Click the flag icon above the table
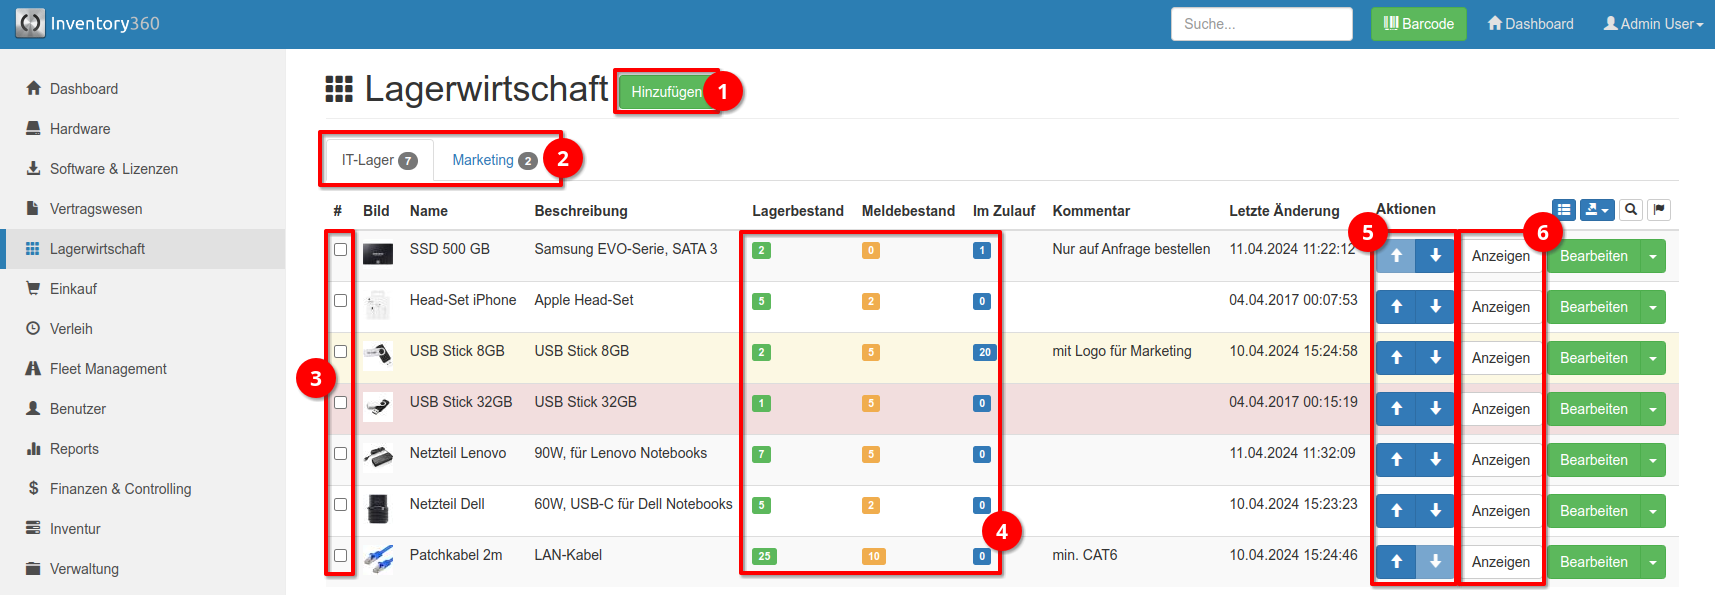 1659,210
